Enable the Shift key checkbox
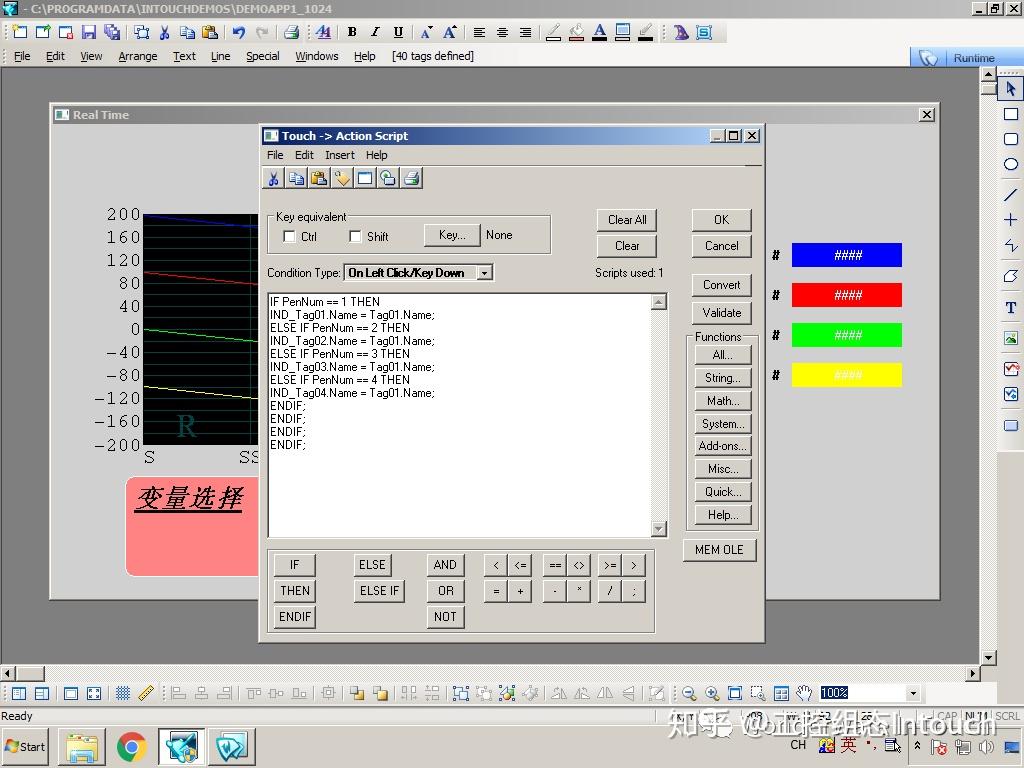Image resolution: width=1024 pixels, height=768 pixels. [x=355, y=237]
